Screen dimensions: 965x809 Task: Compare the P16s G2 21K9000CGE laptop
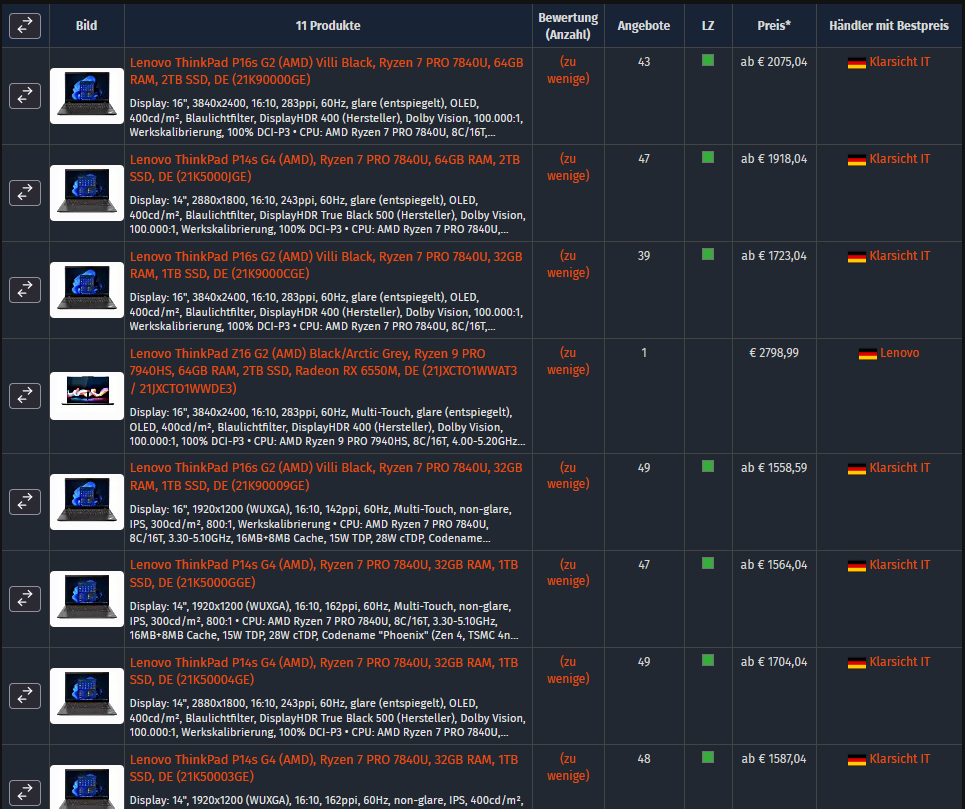(25, 290)
